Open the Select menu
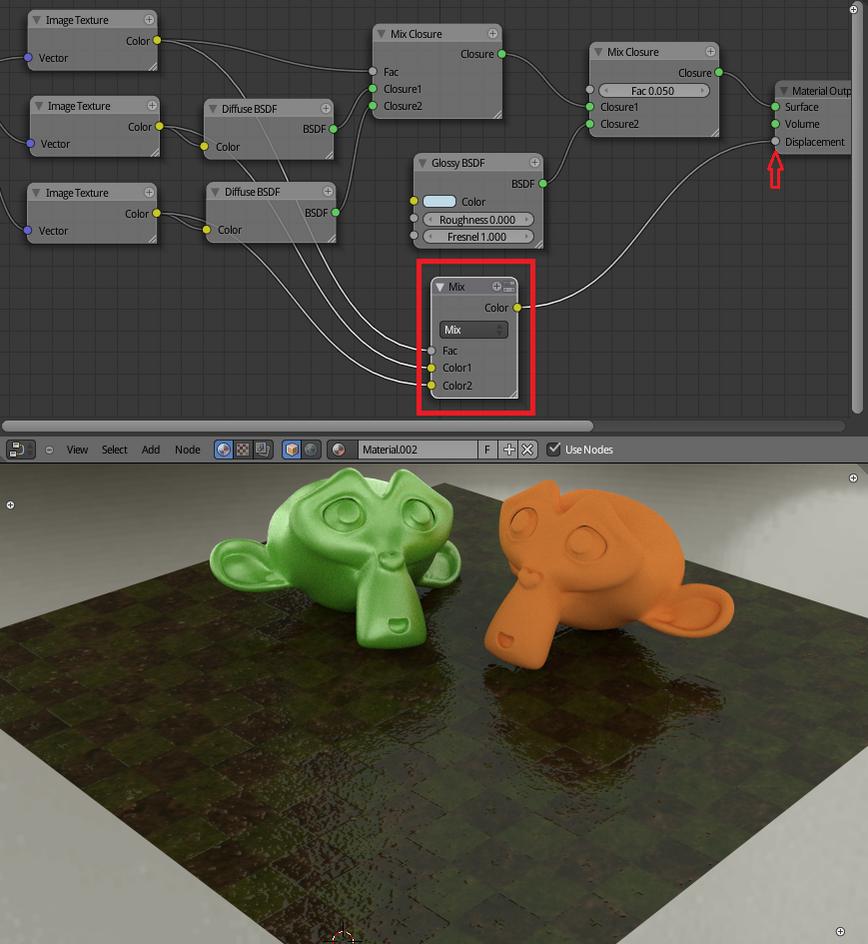The width and height of the screenshot is (868, 944). (114, 450)
